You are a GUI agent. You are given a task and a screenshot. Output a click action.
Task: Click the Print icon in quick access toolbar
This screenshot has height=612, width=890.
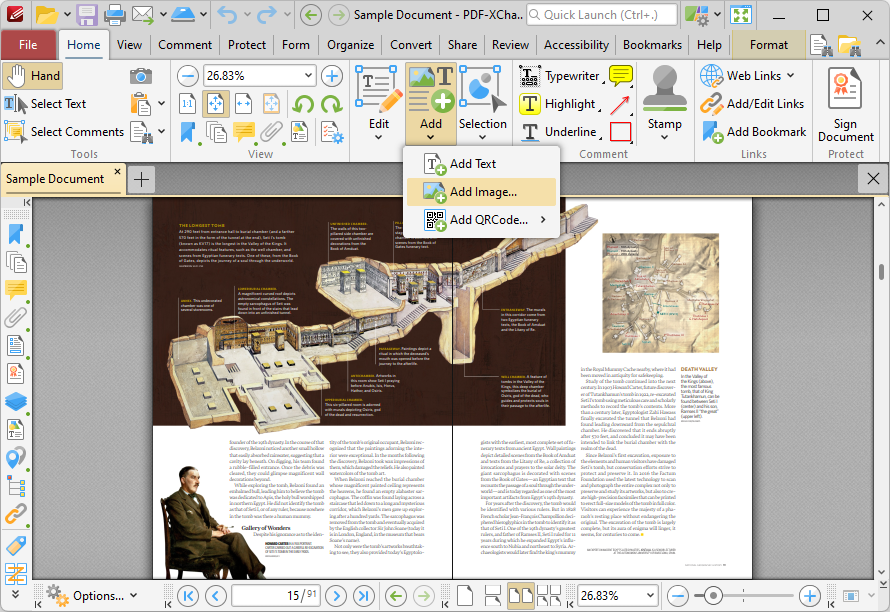[115, 15]
